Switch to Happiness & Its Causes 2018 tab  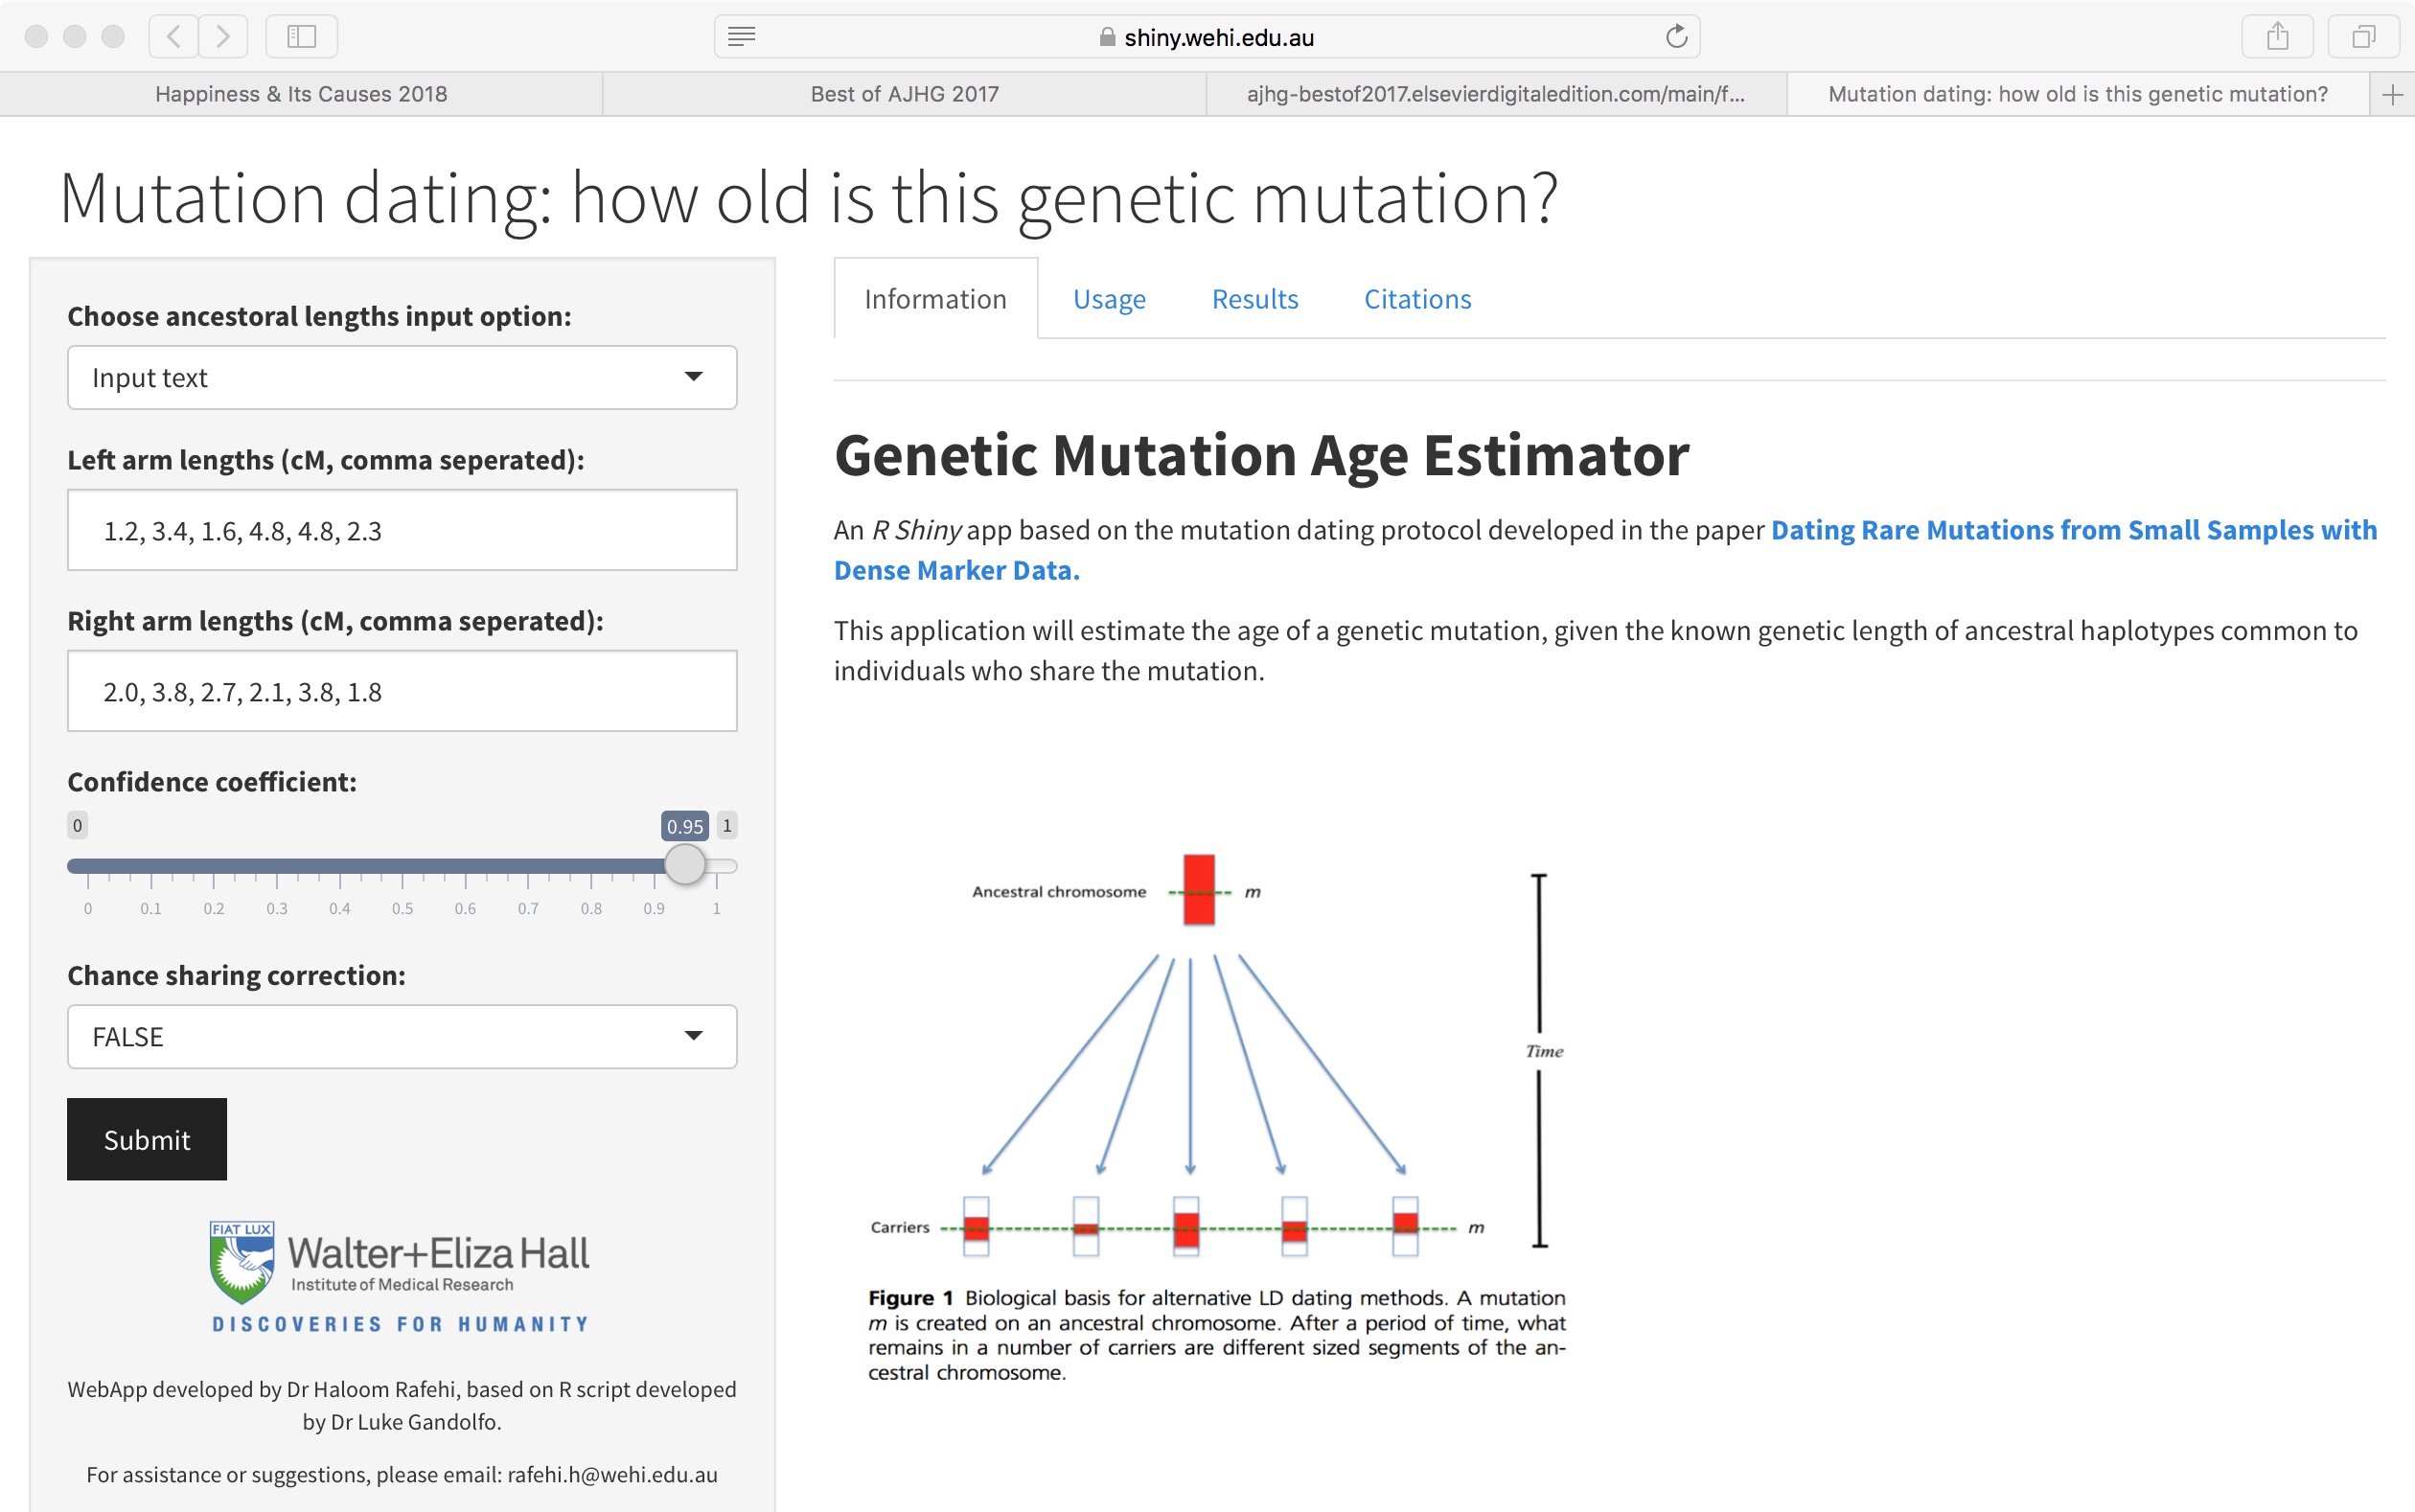pyautogui.click(x=301, y=94)
